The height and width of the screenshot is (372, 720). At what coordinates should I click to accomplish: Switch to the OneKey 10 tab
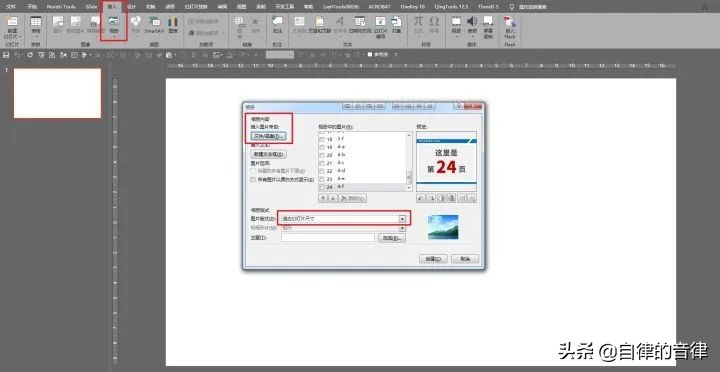tap(412, 7)
